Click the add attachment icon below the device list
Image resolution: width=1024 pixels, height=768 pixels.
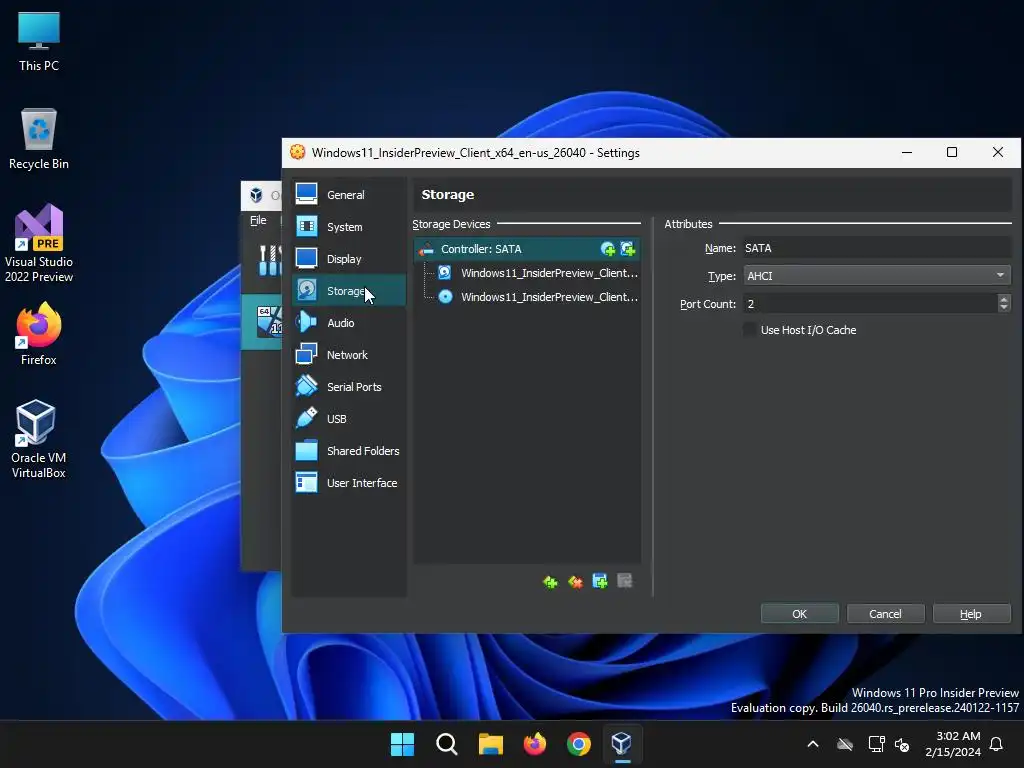[600, 581]
